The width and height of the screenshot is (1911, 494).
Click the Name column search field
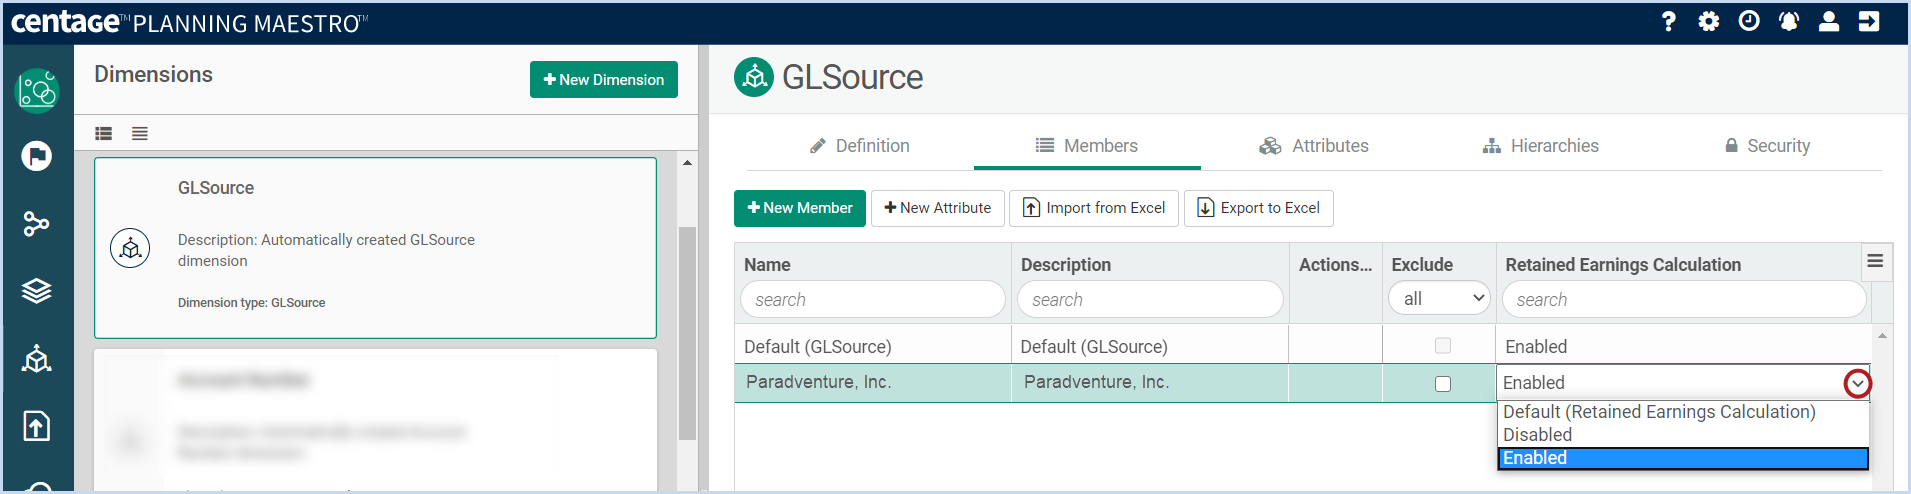[x=873, y=299]
